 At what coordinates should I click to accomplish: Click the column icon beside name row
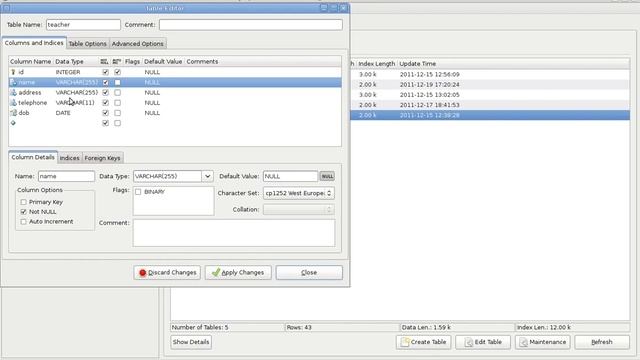[13, 82]
